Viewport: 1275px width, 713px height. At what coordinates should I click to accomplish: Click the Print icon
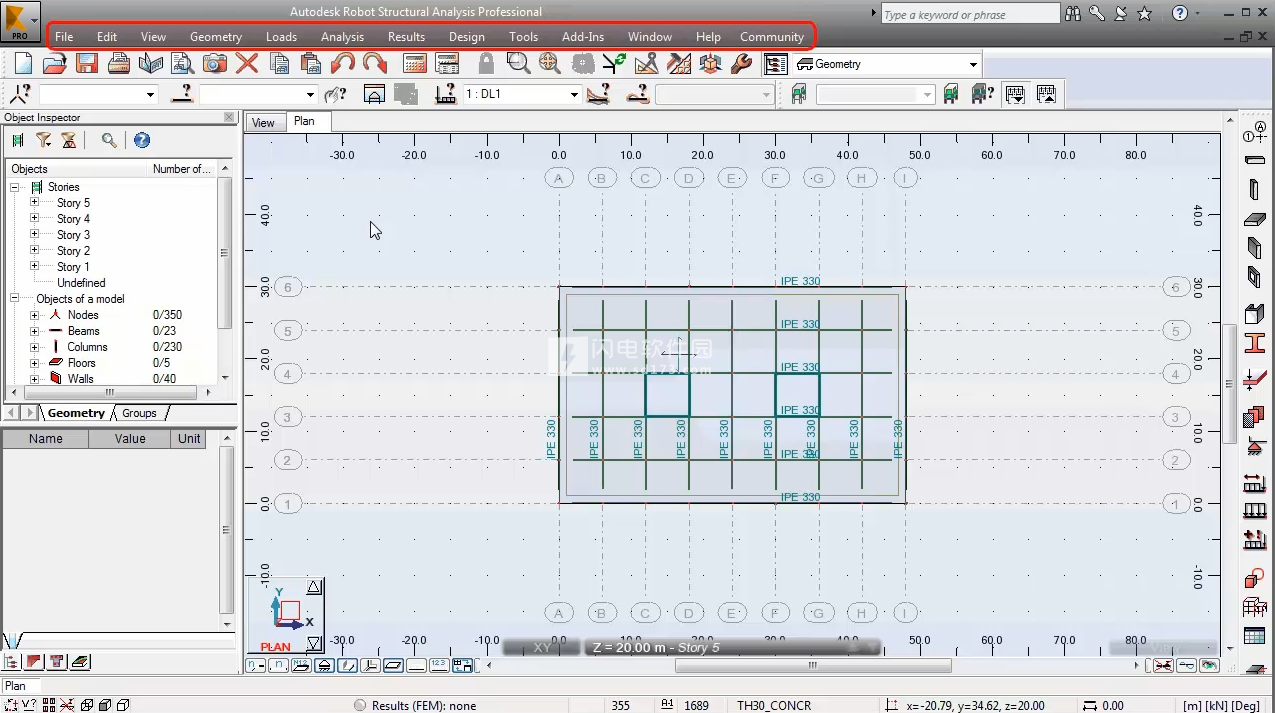(118, 64)
